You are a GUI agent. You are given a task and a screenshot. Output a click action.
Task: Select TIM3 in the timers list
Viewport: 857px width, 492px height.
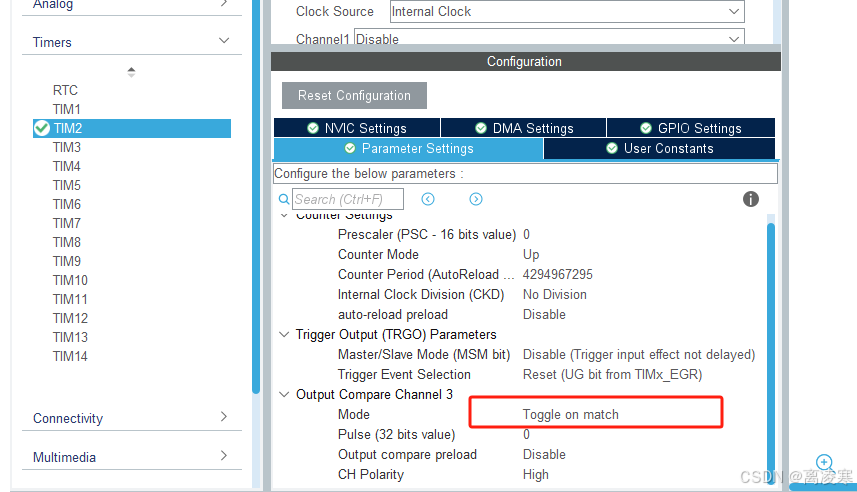click(x=67, y=148)
